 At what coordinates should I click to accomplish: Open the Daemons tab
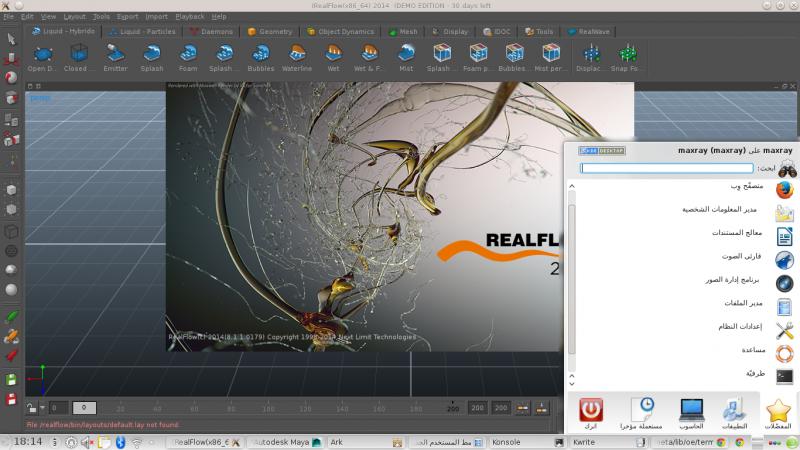pyautogui.click(x=211, y=31)
